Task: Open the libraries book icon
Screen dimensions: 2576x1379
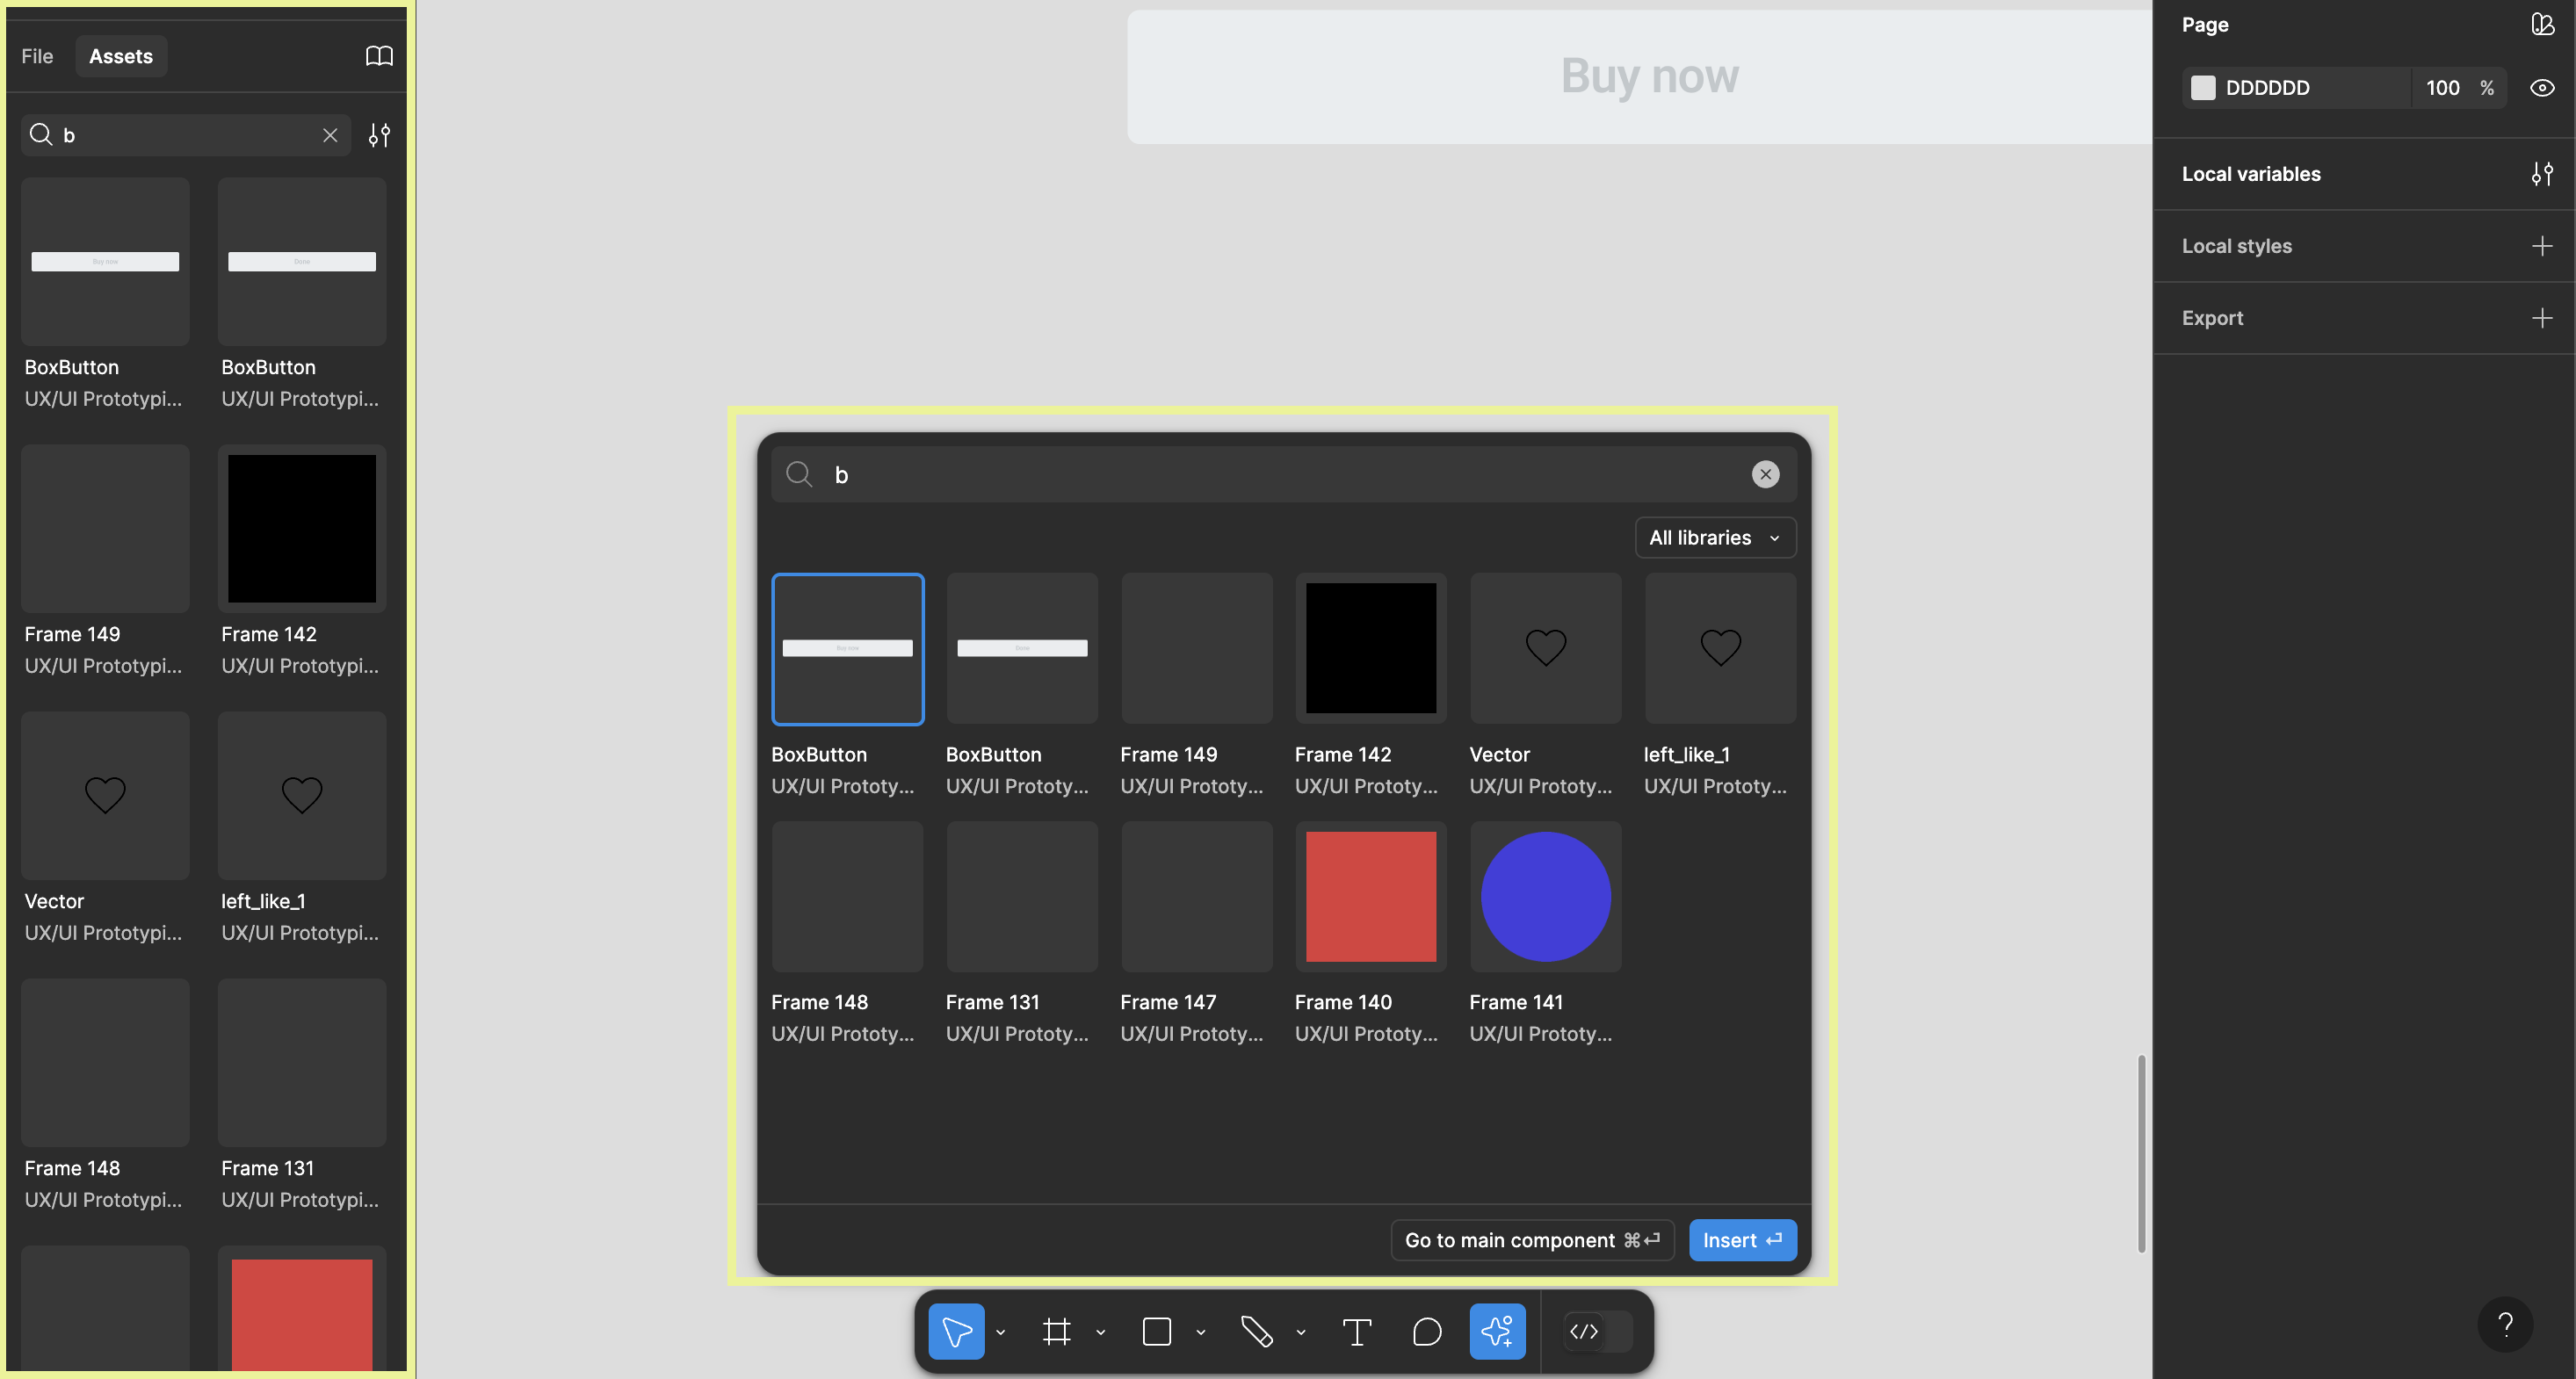Action: [379, 56]
